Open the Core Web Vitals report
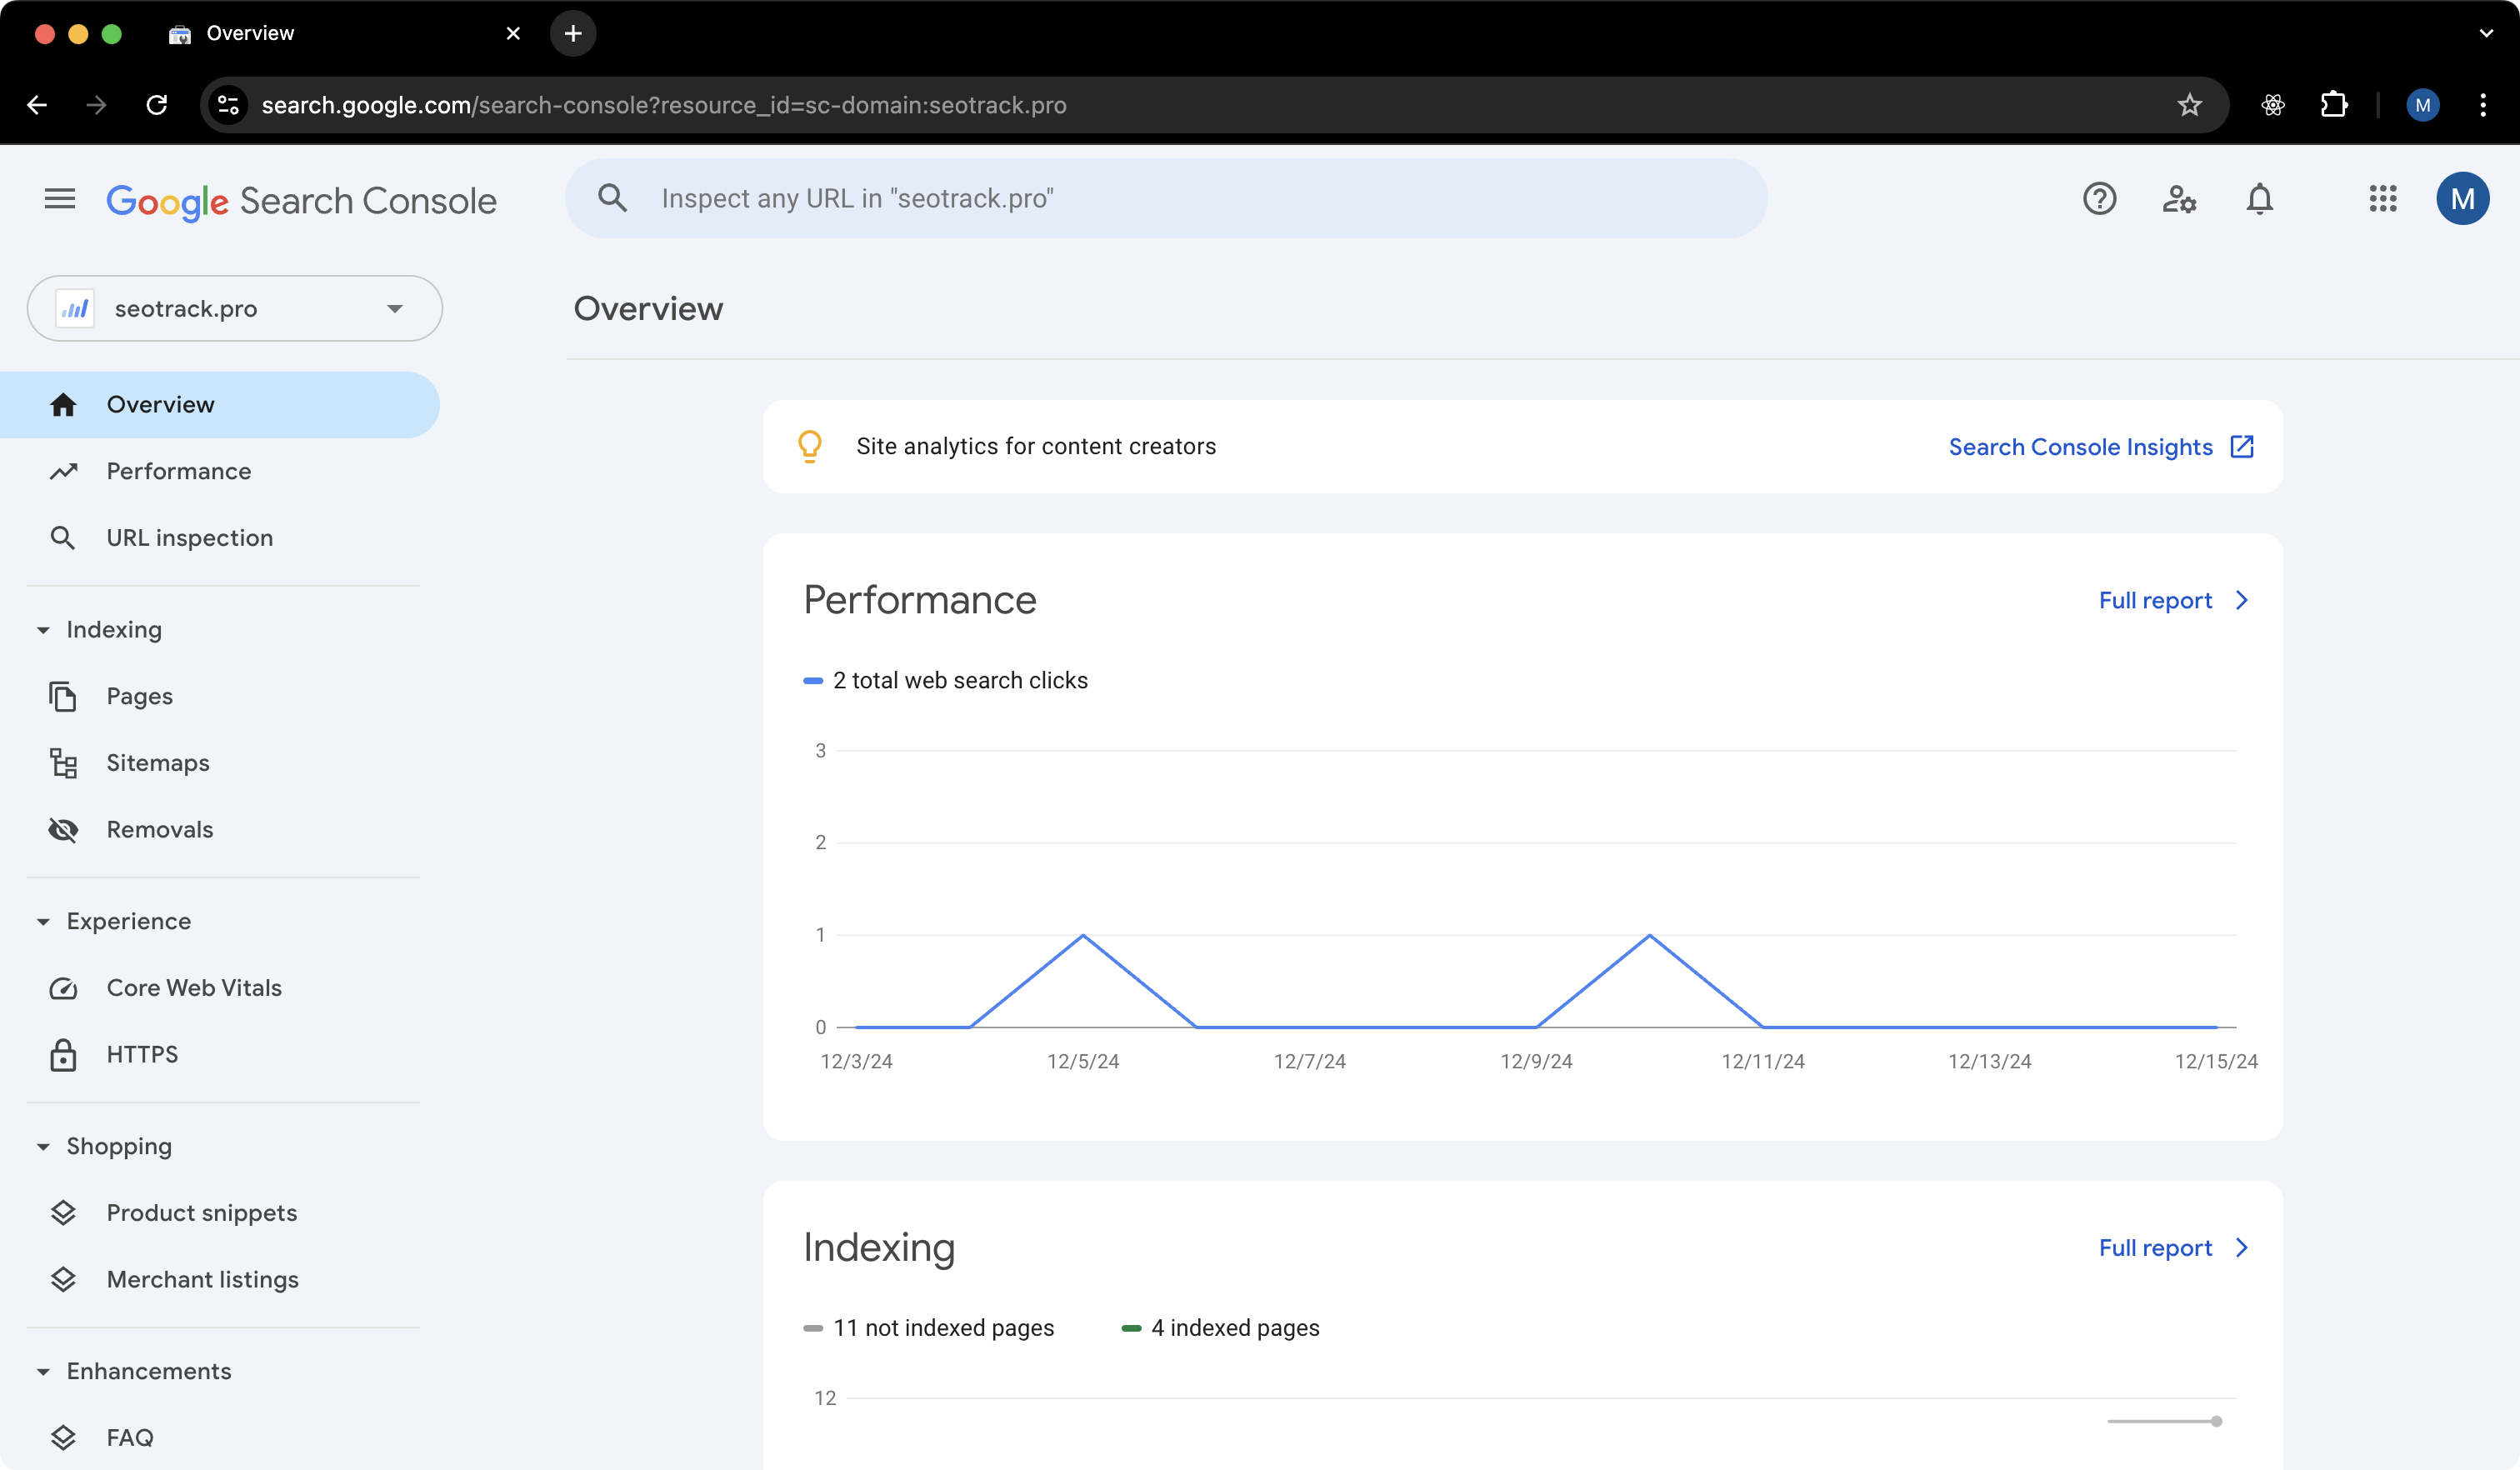The height and width of the screenshot is (1470, 2520). click(x=194, y=987)
